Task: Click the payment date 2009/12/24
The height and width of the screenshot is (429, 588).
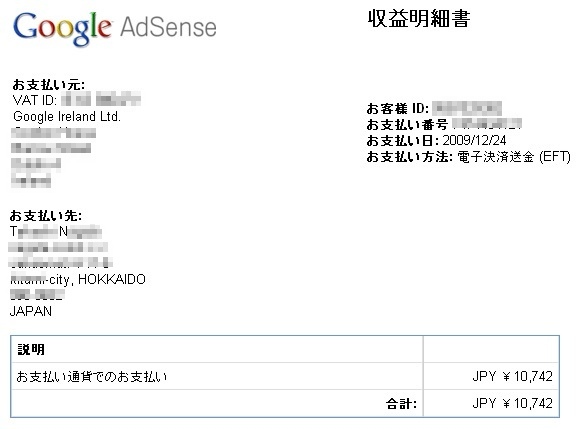Action: click(x=474, y=140)
